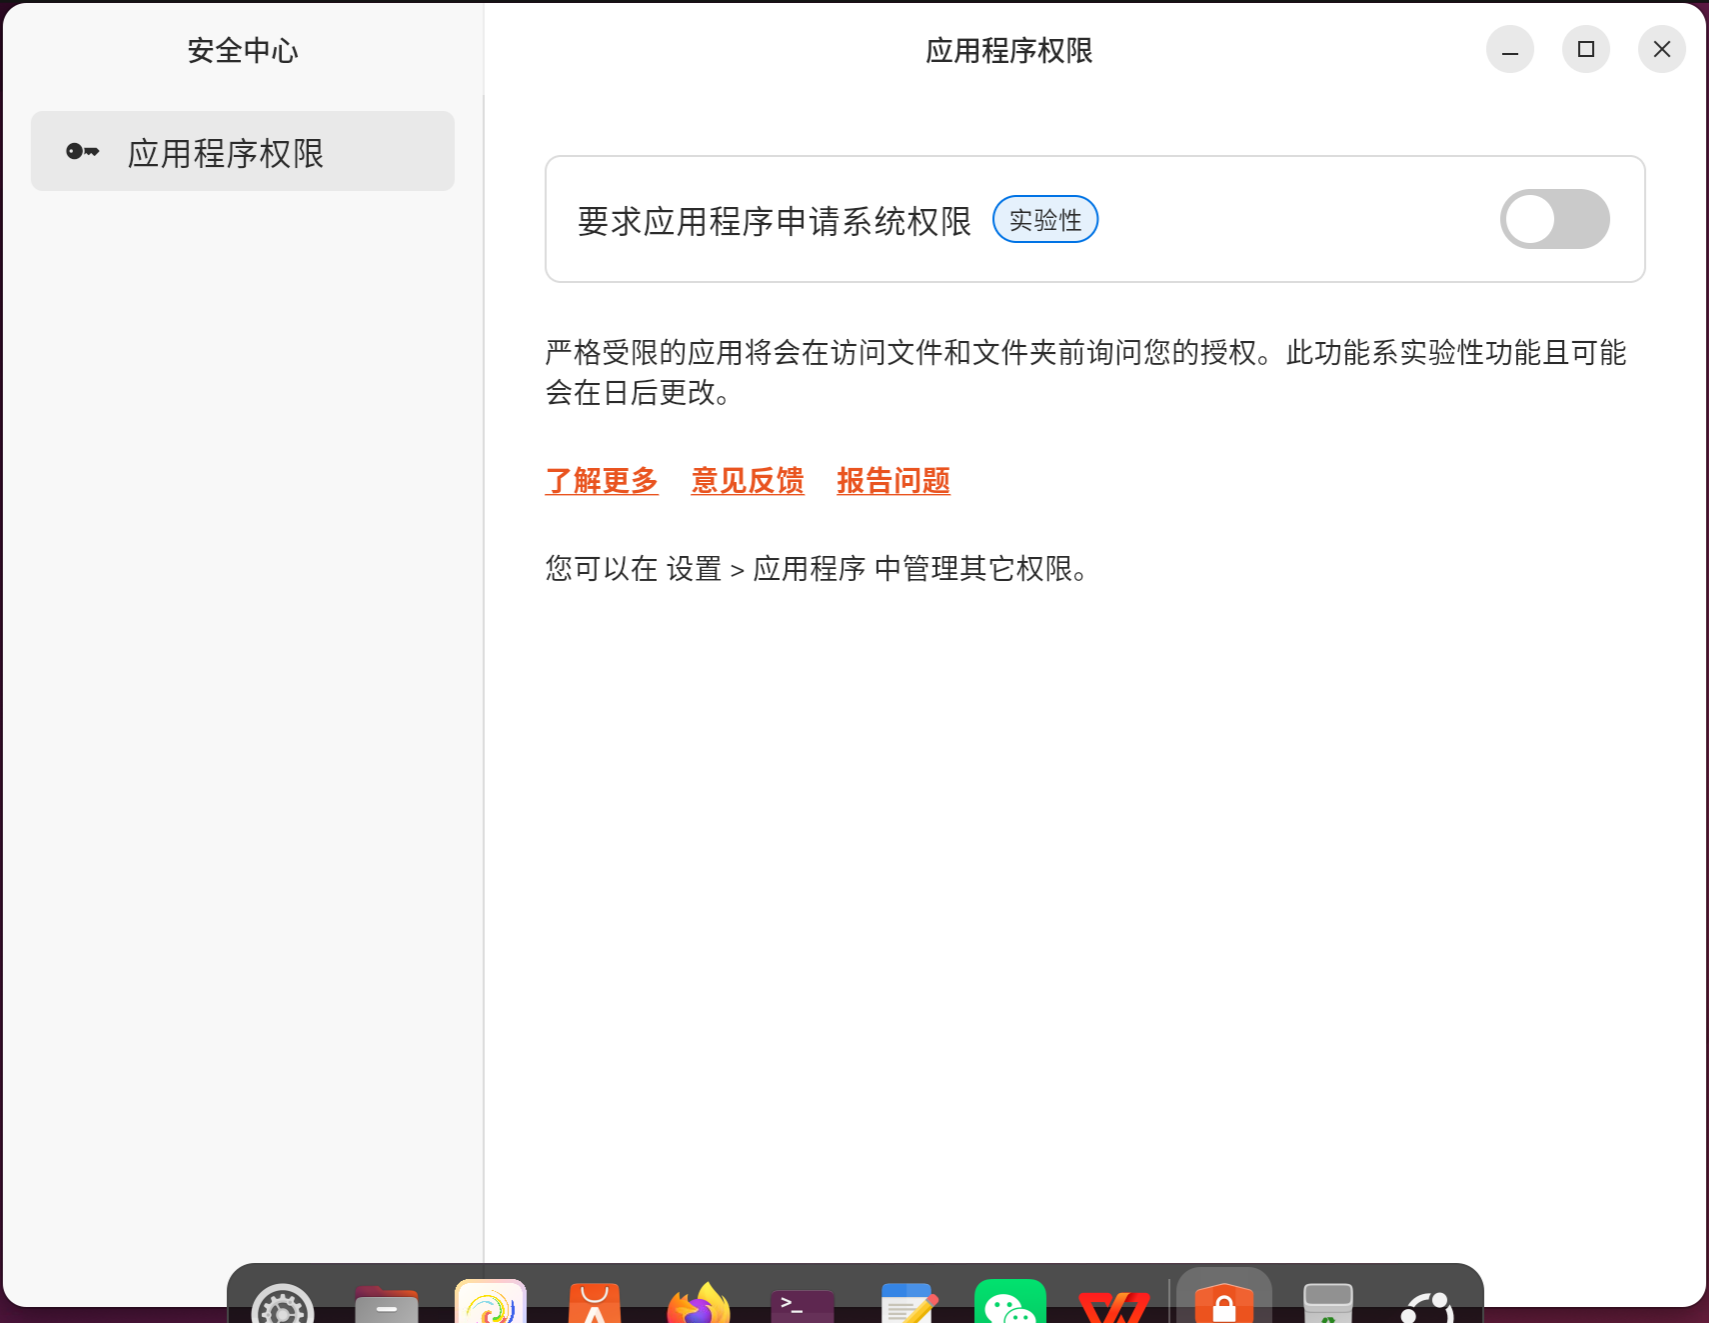
Task: Enable 要求应用程序申请系统权限 switch
Action: tap(1554, 219)
